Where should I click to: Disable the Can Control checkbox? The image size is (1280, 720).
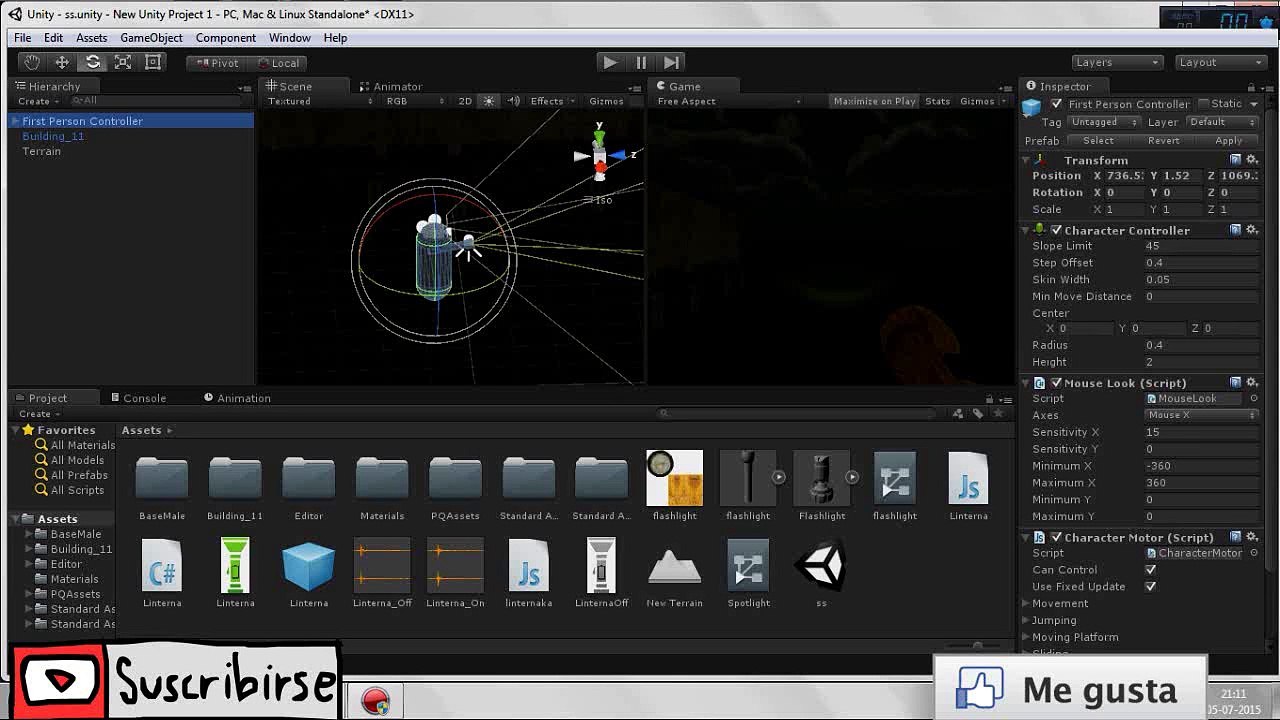coord(1150,570)
